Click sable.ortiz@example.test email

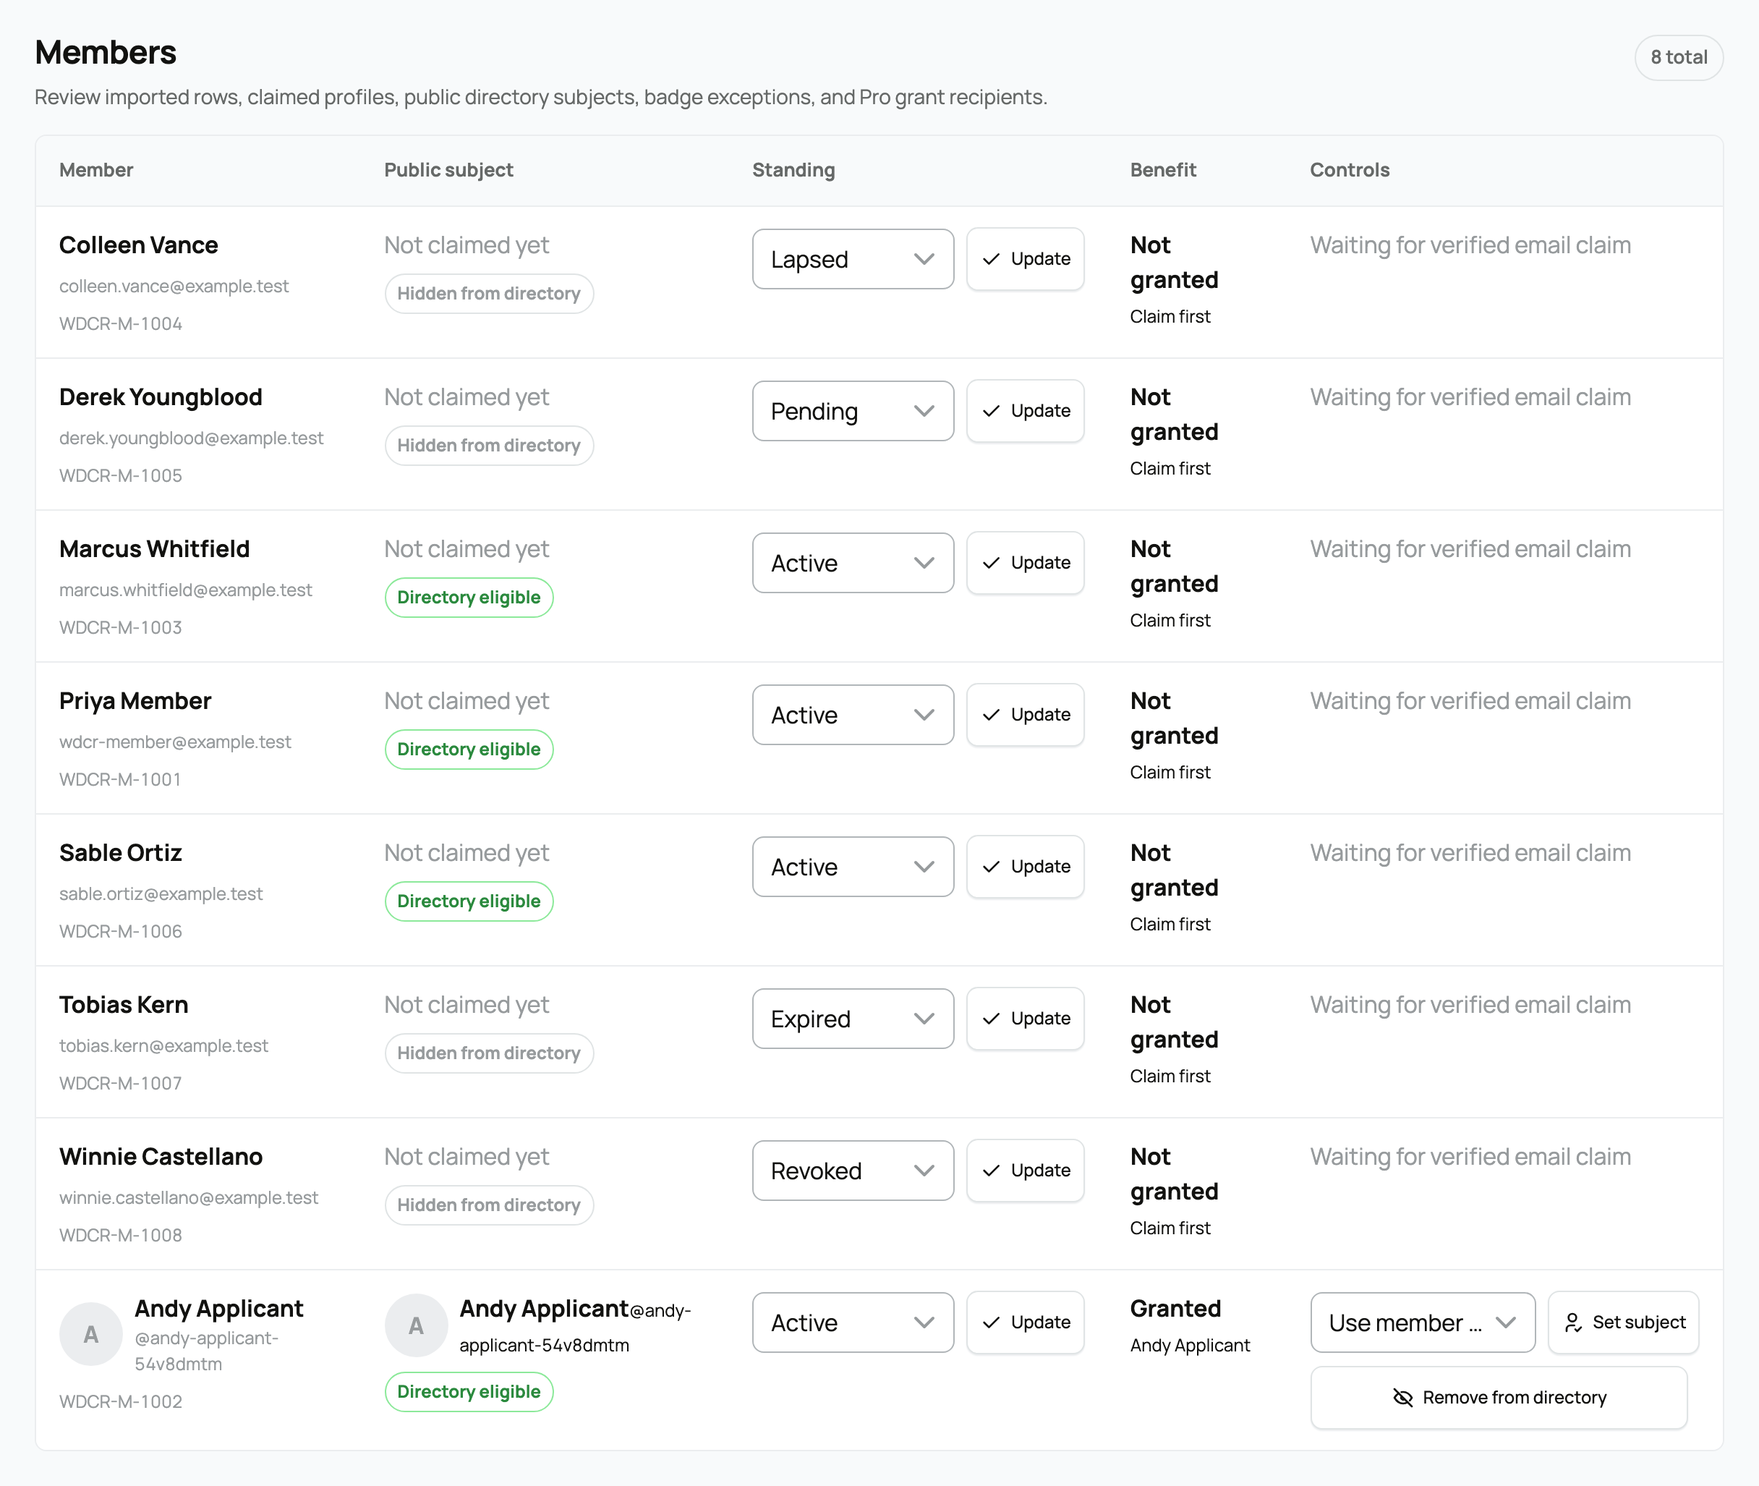(161, 895)
